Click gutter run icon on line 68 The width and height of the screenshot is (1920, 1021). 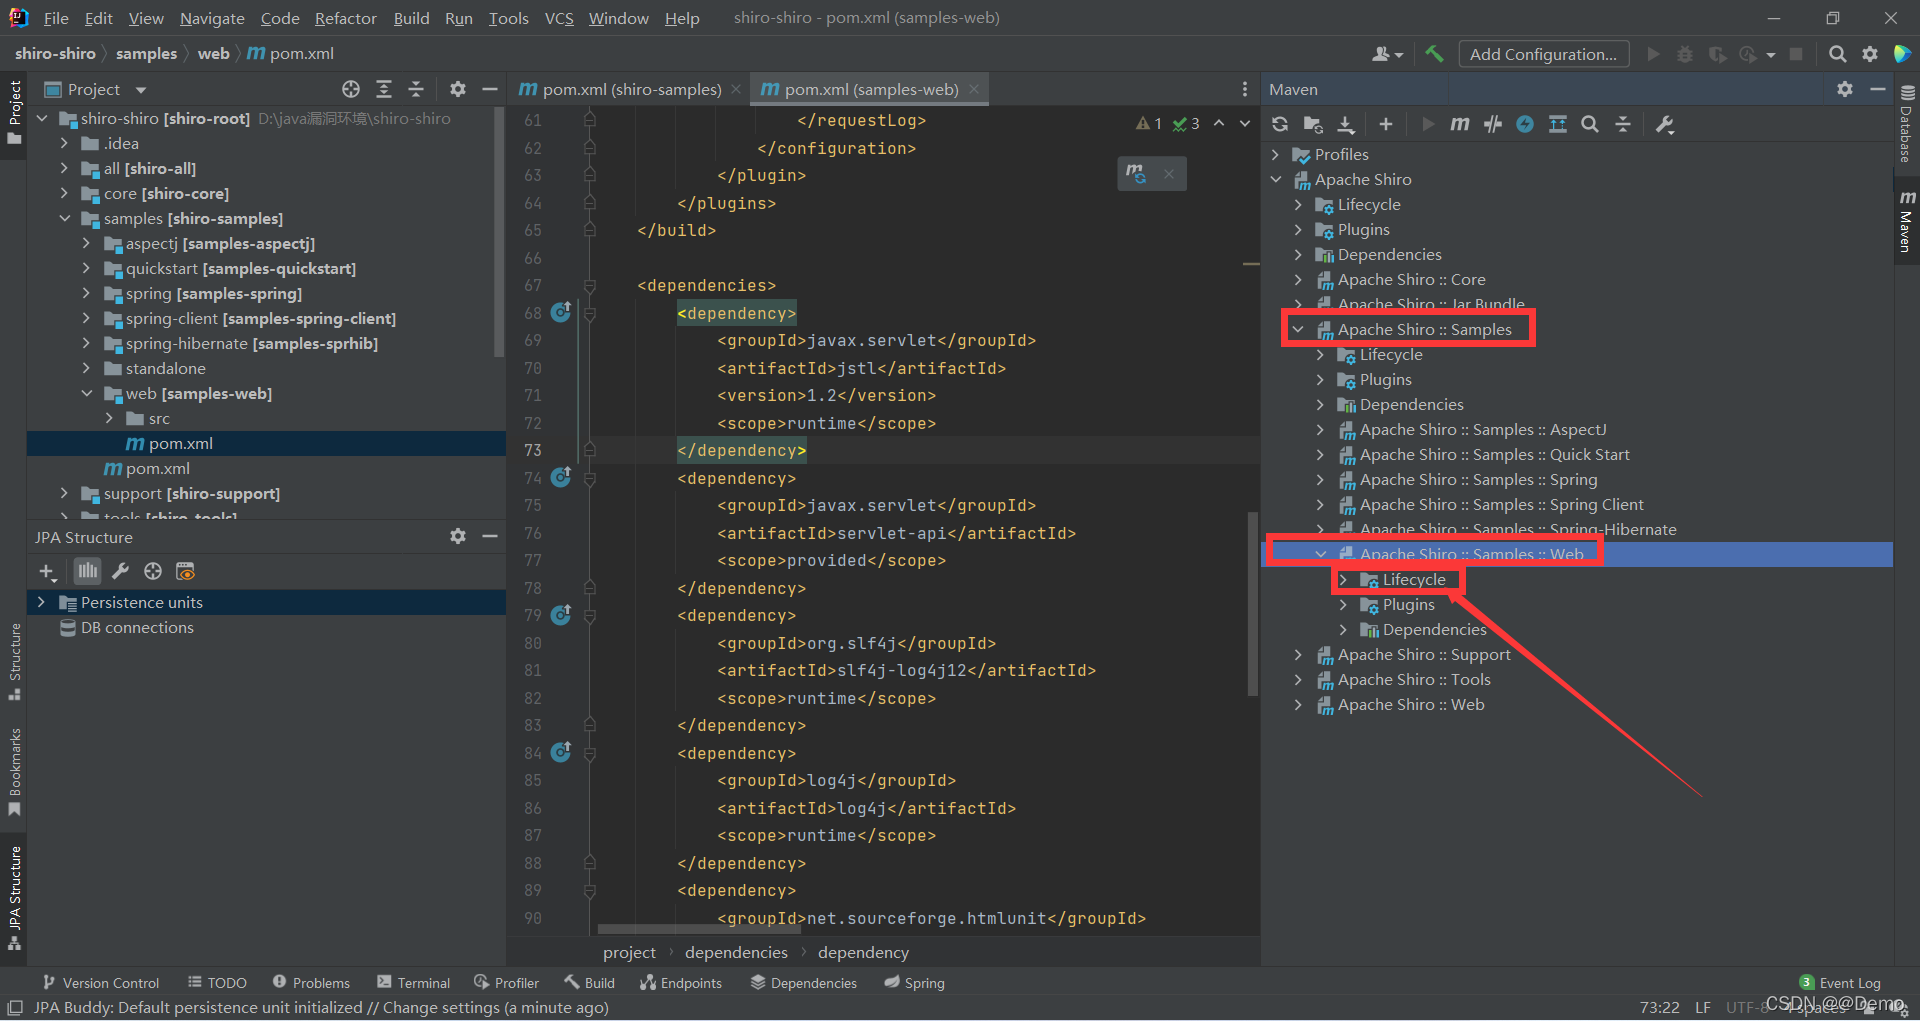[x=561, y=312]
